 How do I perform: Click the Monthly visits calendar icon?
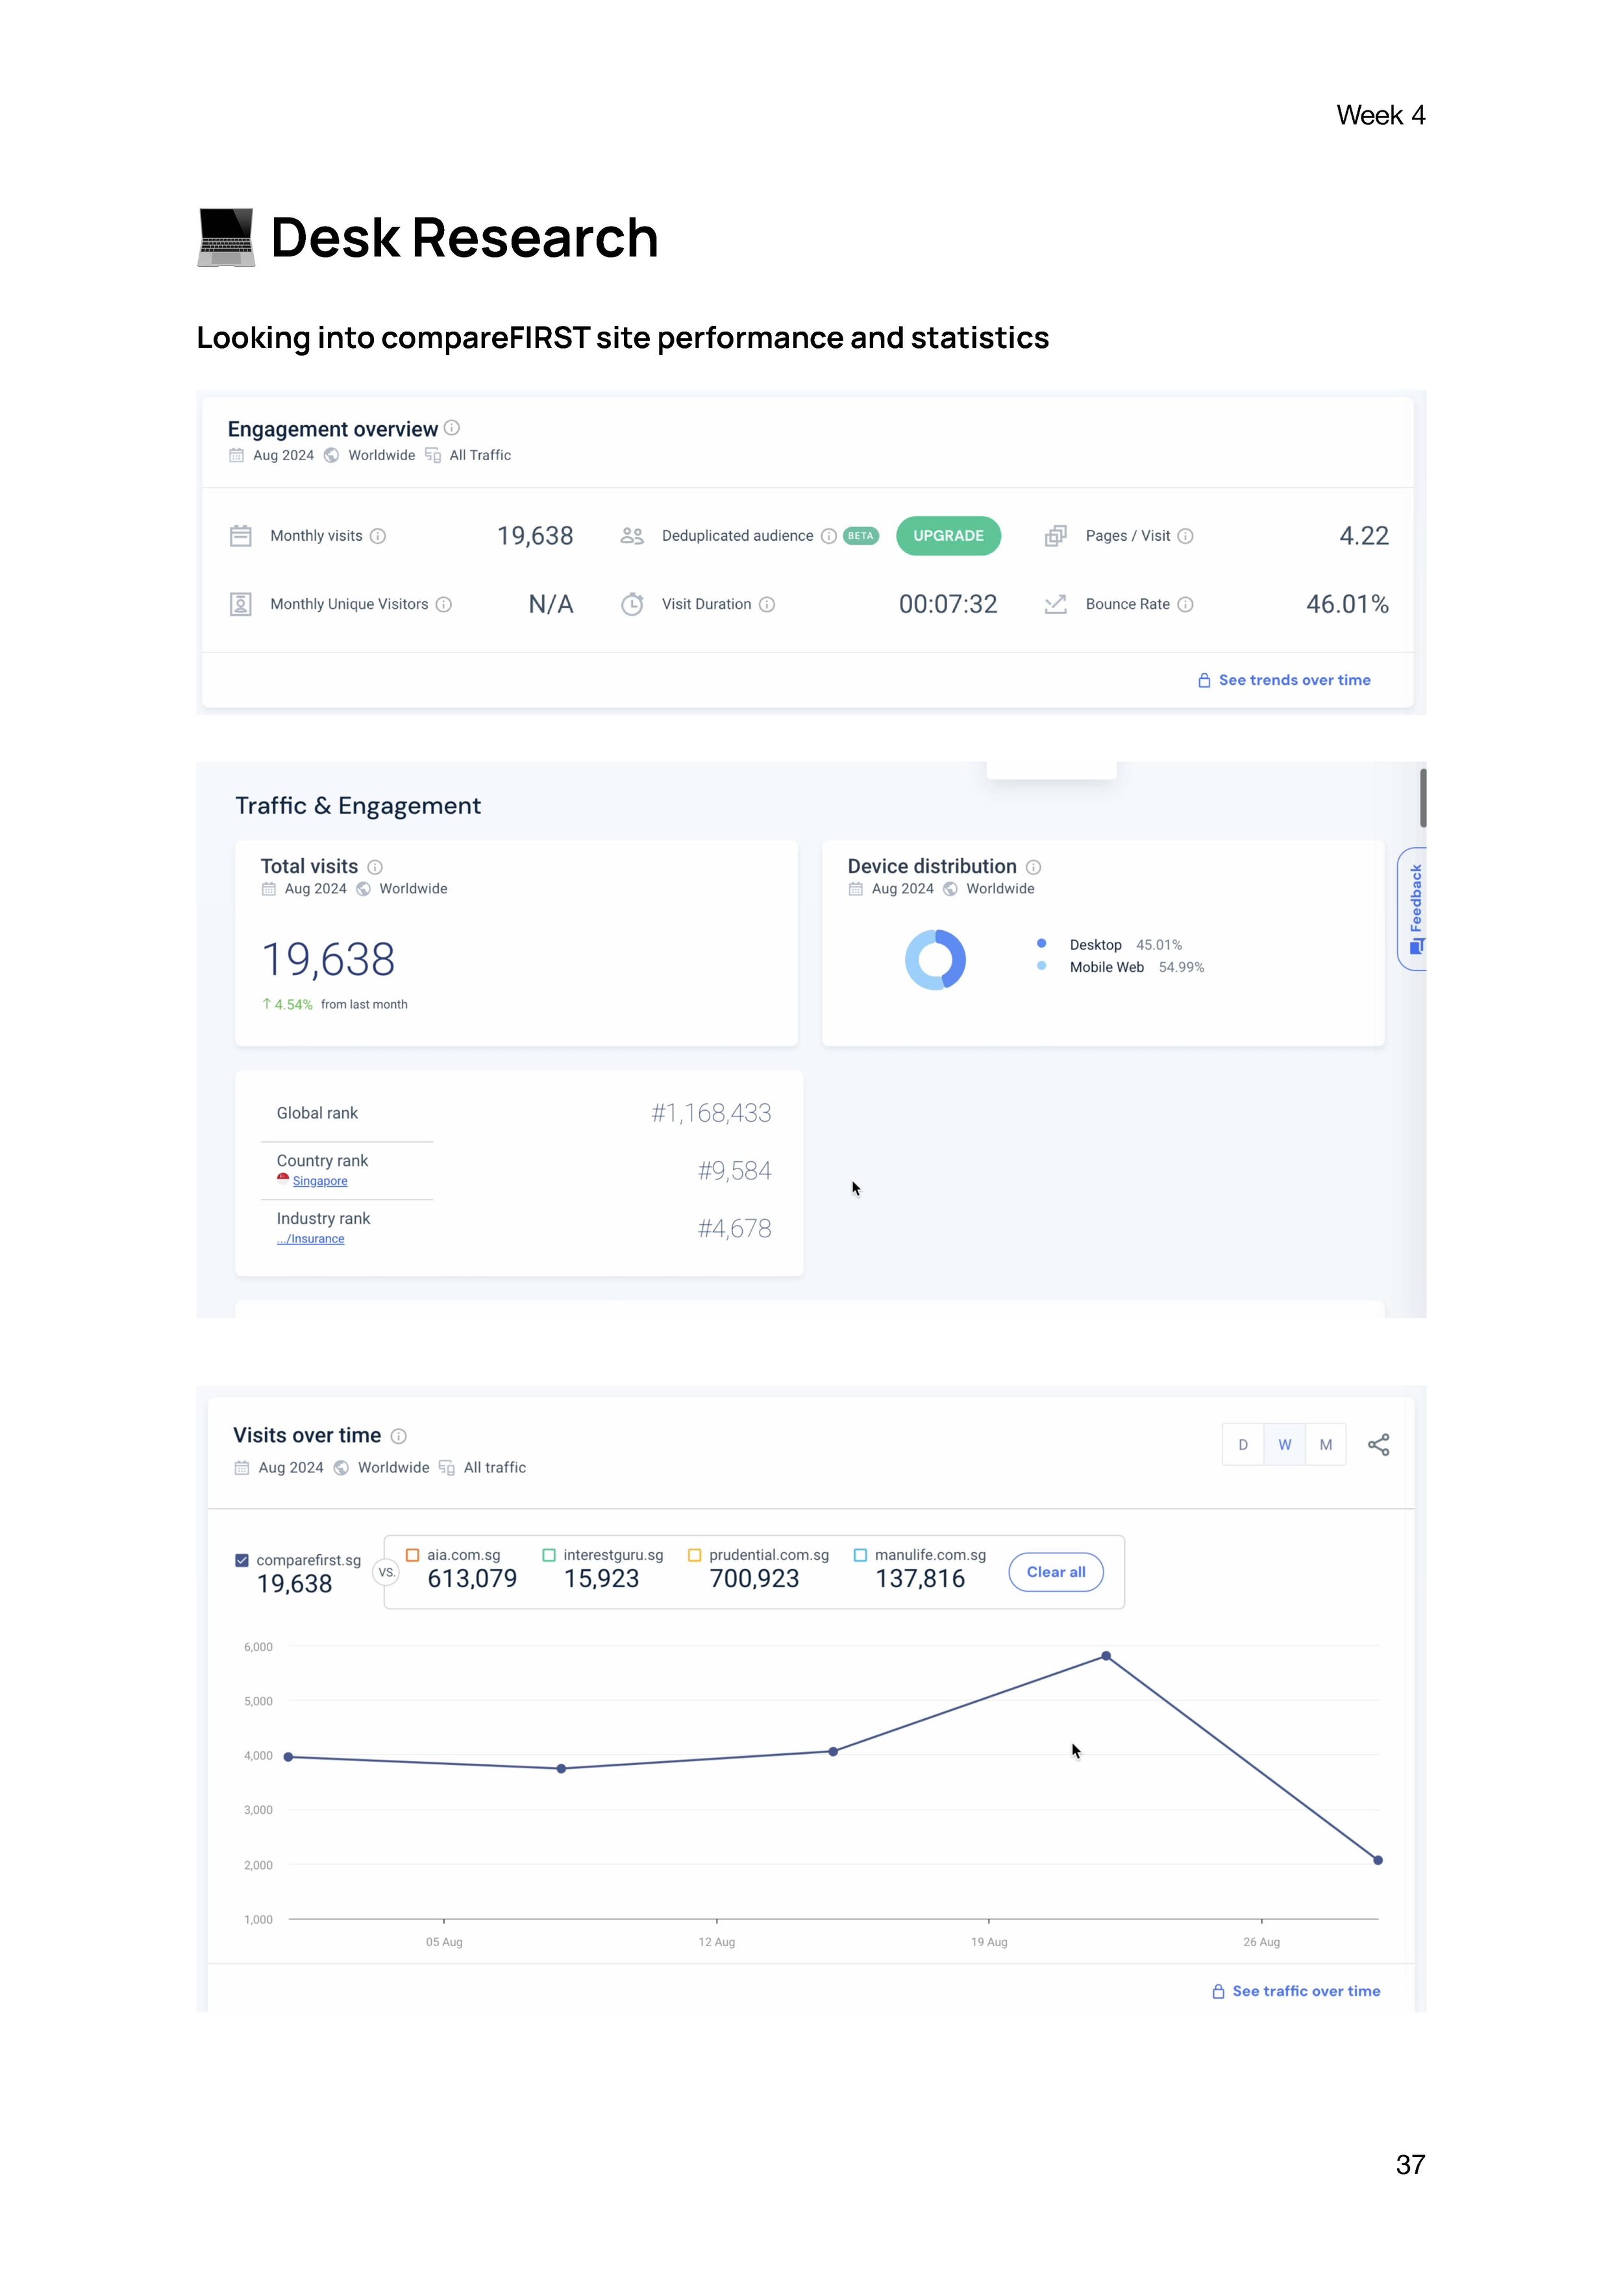point(241,536)
